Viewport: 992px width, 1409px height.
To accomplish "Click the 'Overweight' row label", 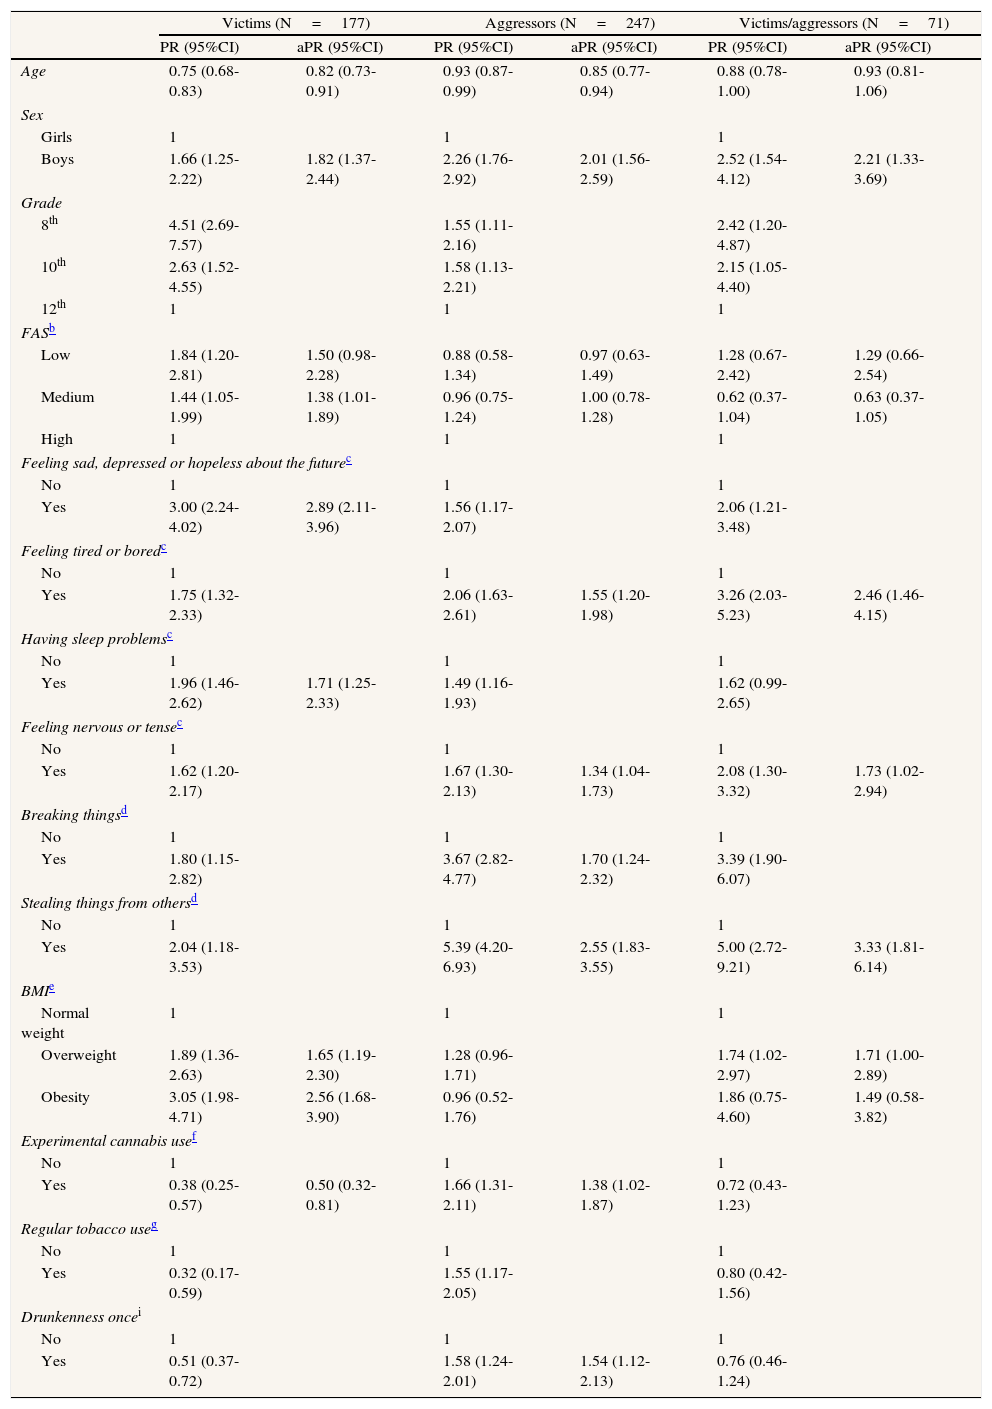I will pos(78,1055).
